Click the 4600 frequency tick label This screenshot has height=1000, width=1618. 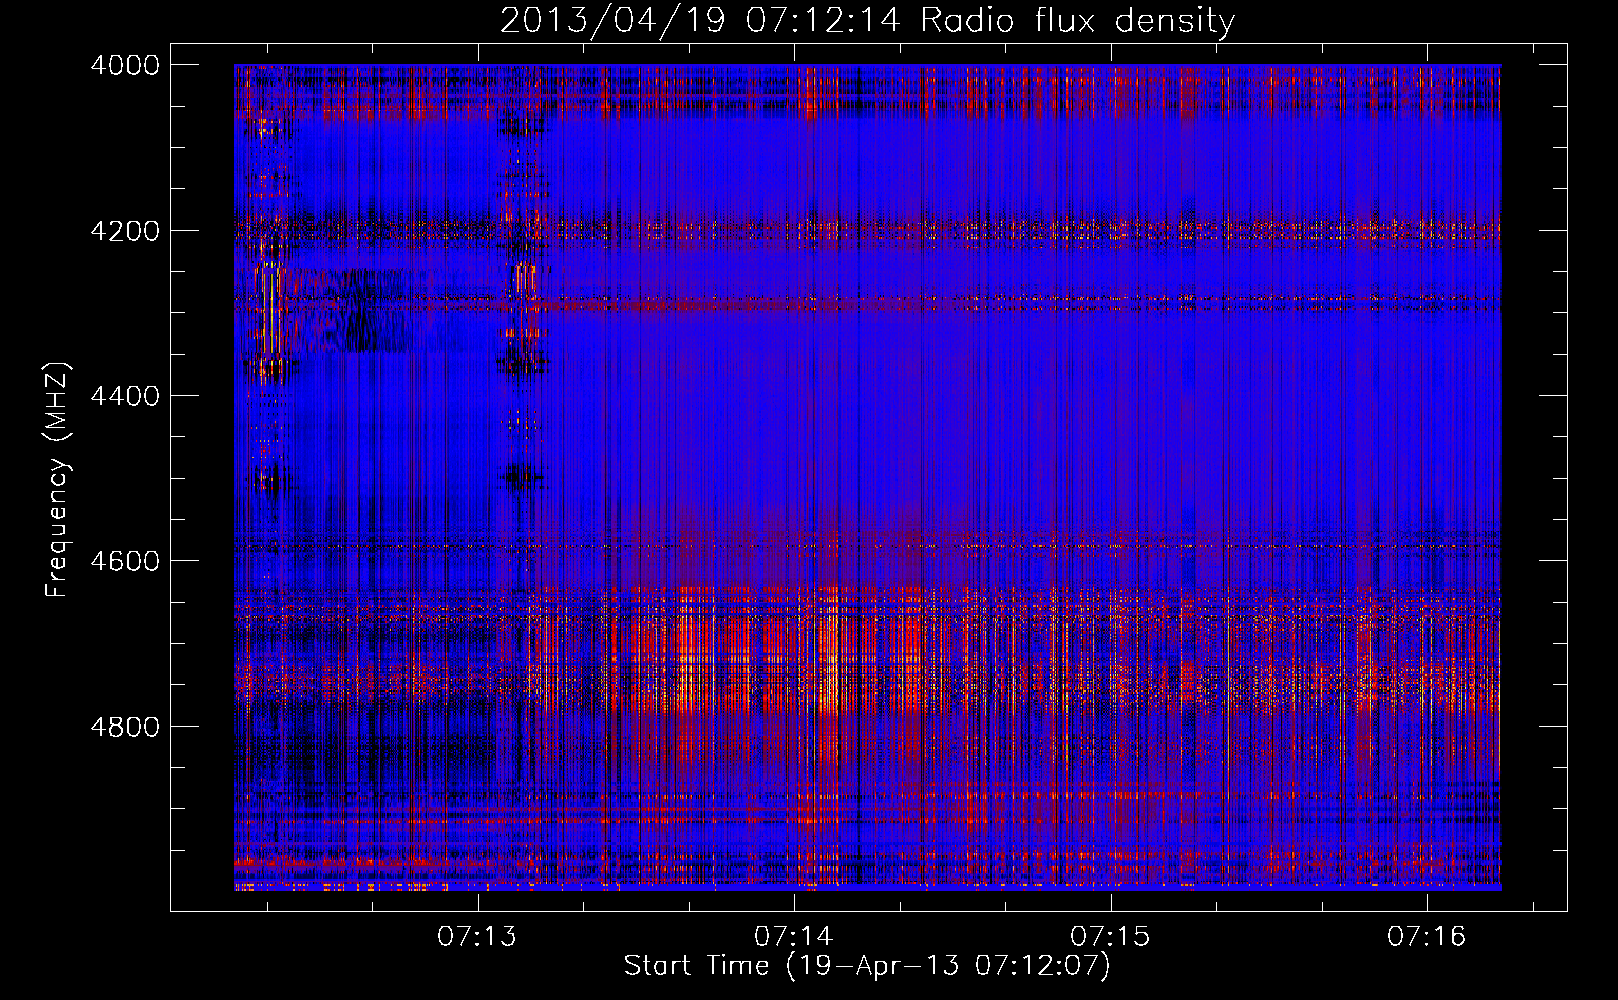coord(125,561)
